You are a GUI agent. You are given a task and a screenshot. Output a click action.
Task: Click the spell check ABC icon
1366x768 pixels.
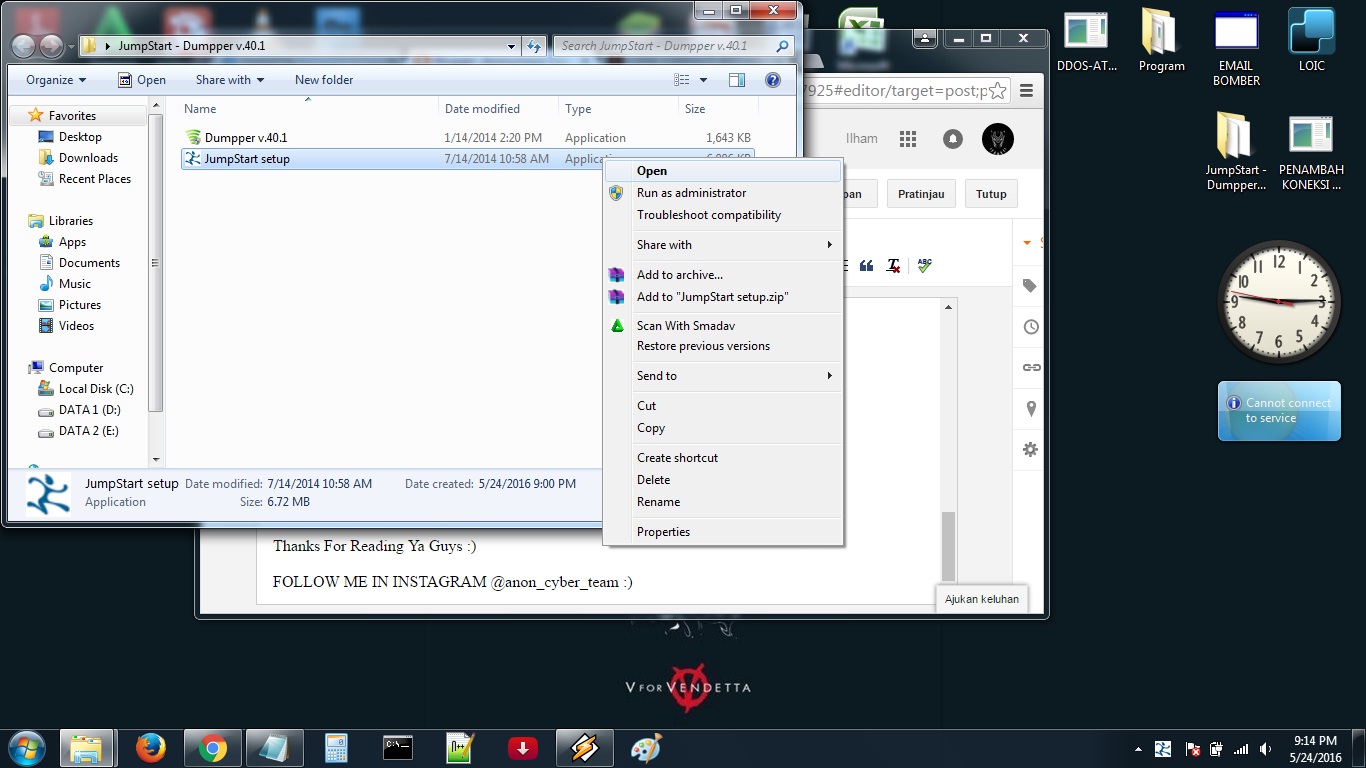(x=924, y=266)
